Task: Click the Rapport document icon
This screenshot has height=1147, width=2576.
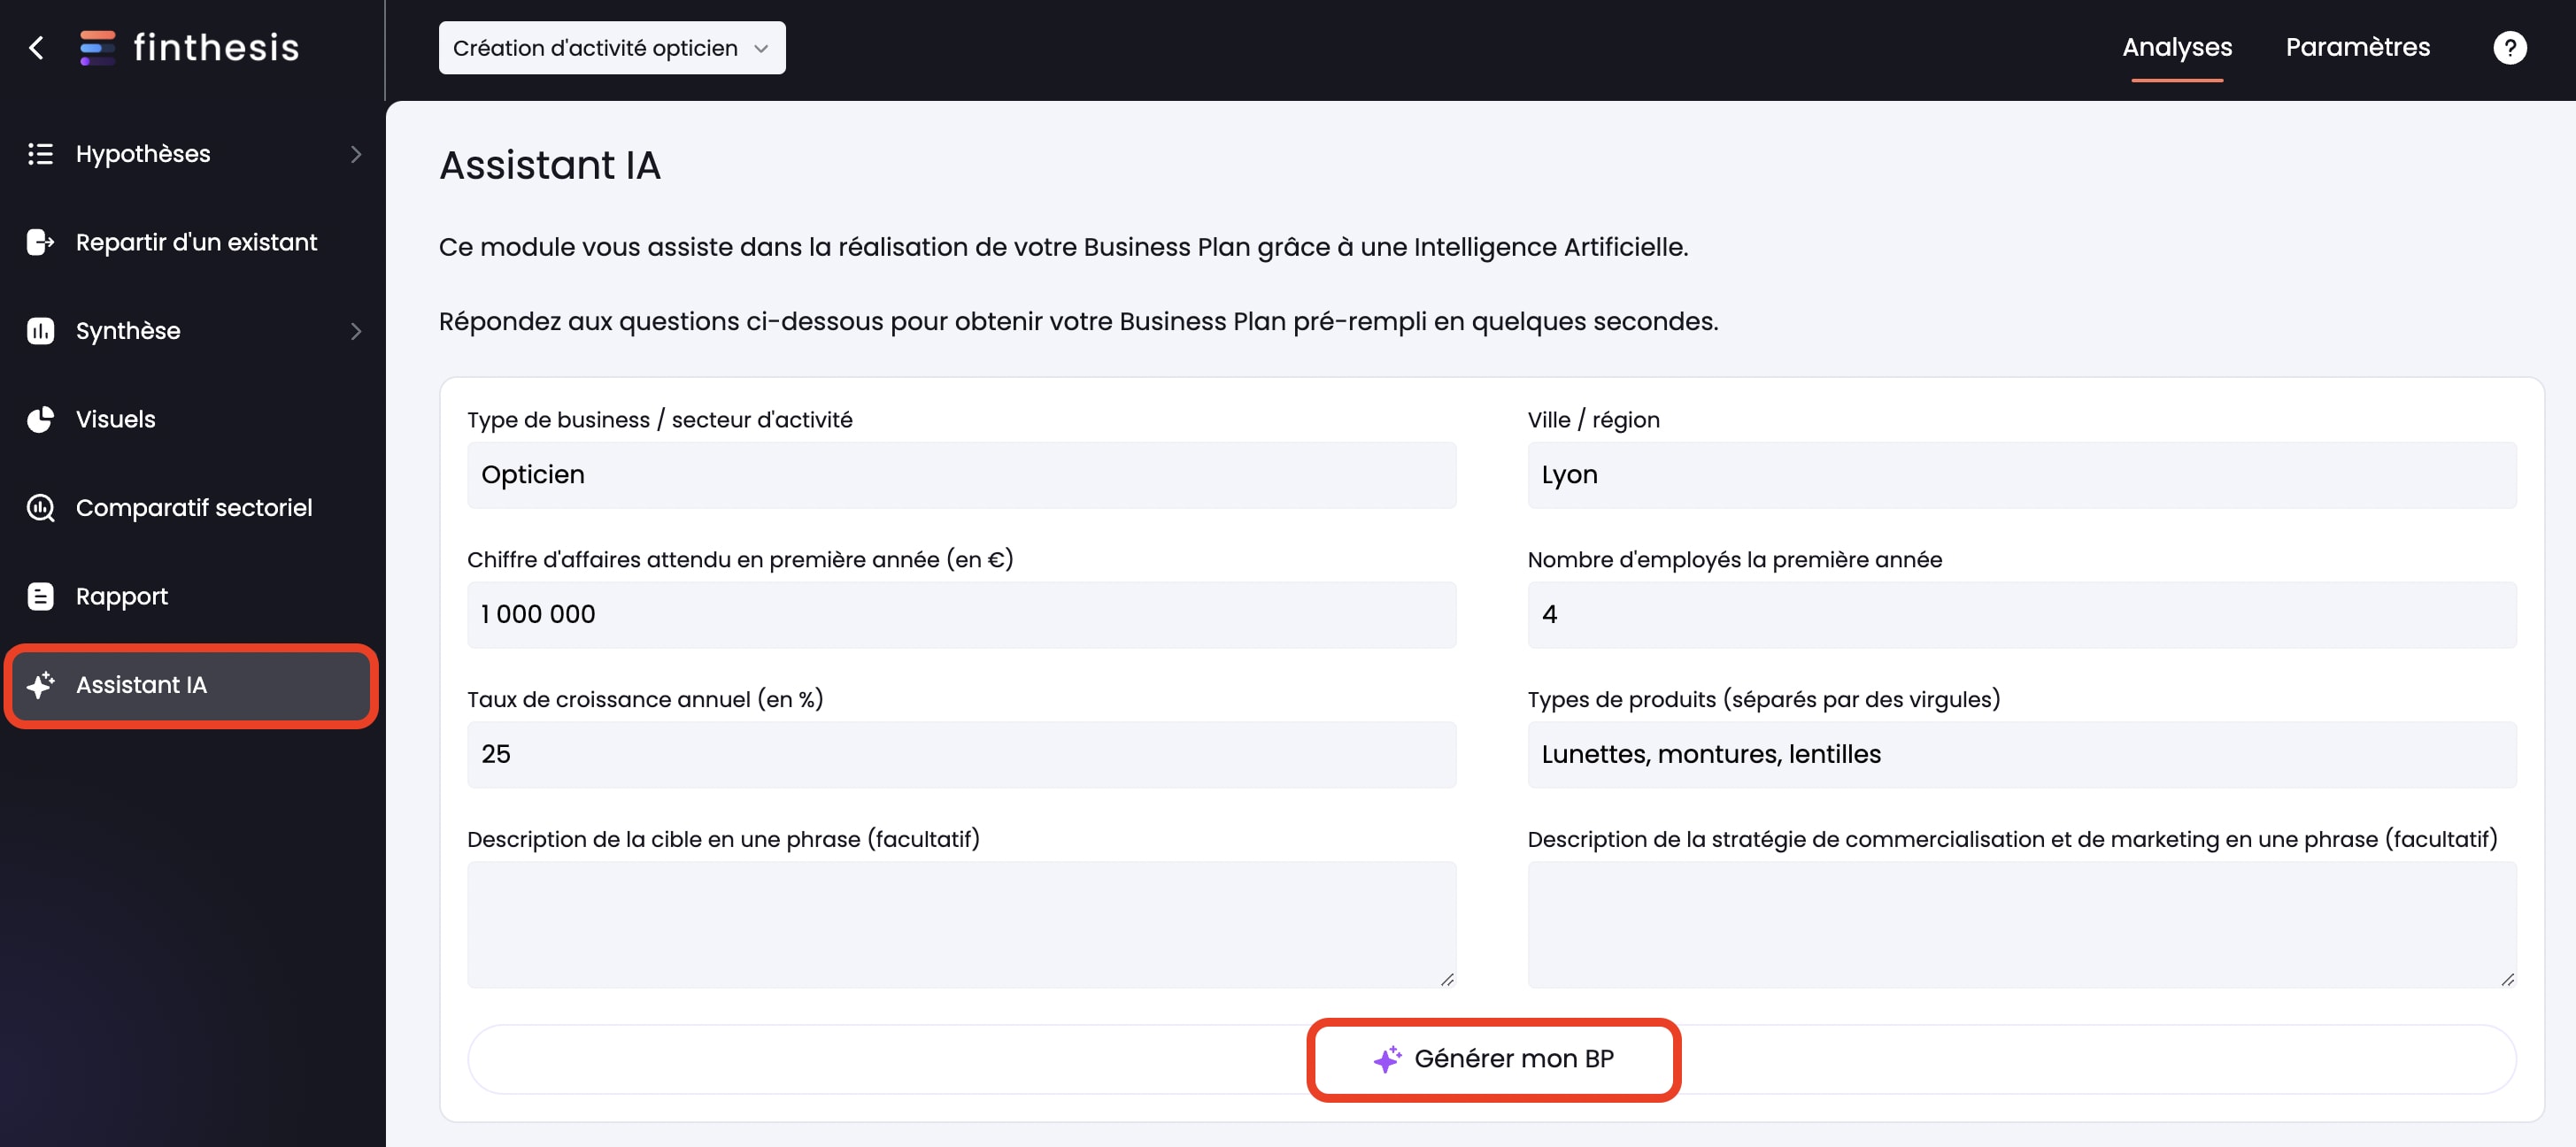Action: (x=40, y=596)
